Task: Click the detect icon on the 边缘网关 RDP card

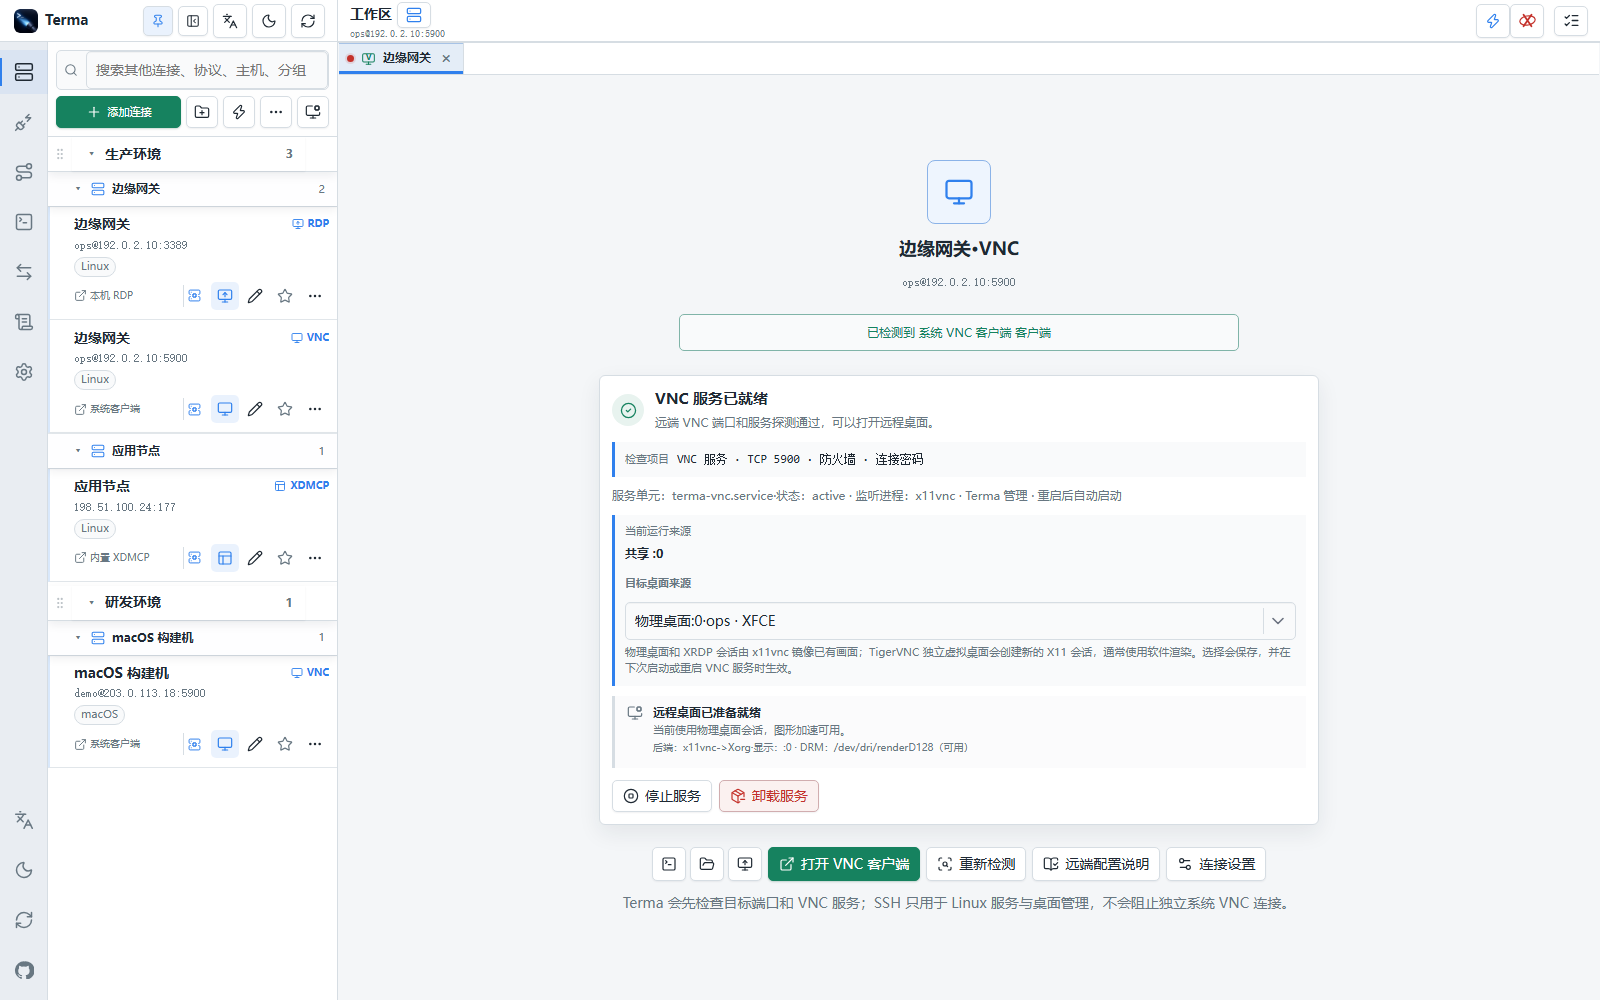Action: pyautogui.click(x=195, y=296)
